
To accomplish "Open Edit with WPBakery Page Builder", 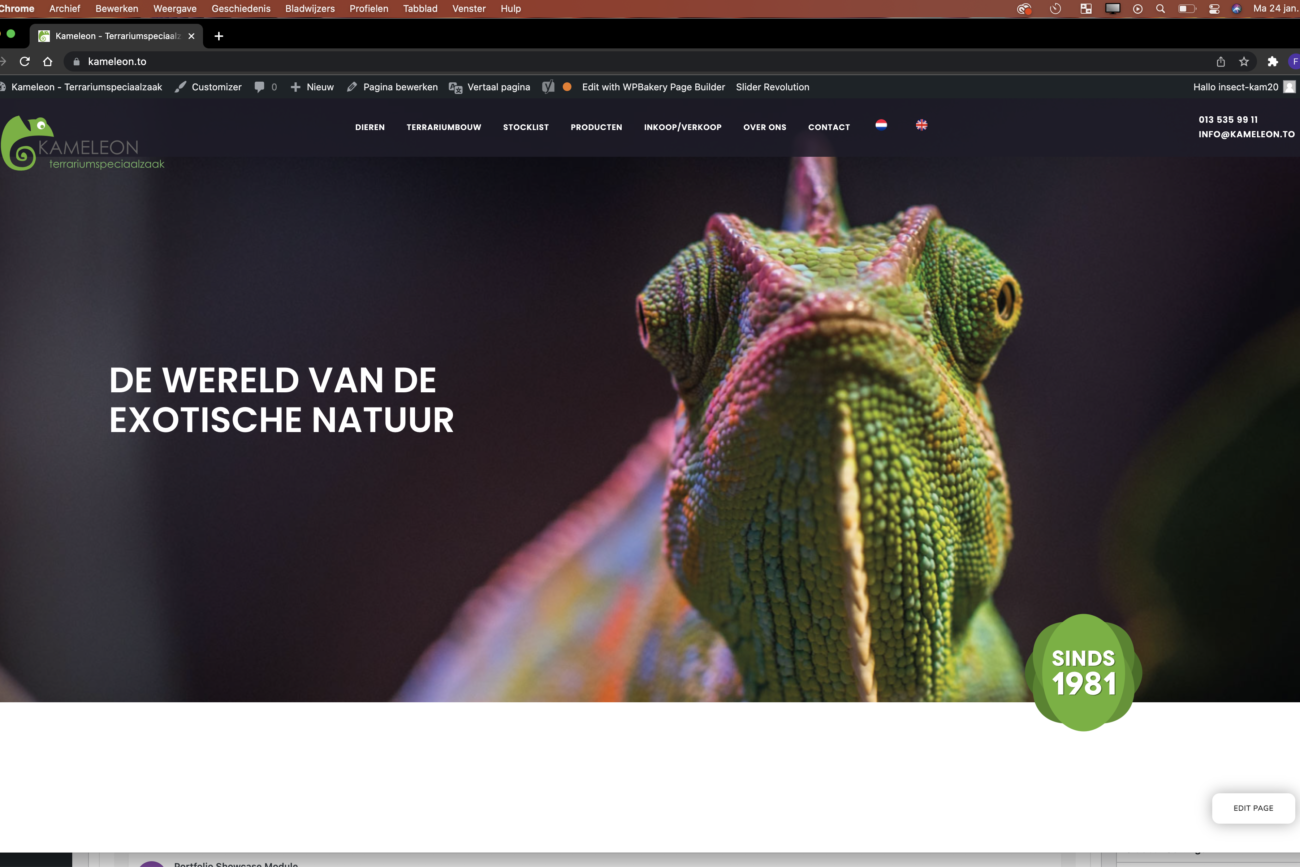I will 653,87.
